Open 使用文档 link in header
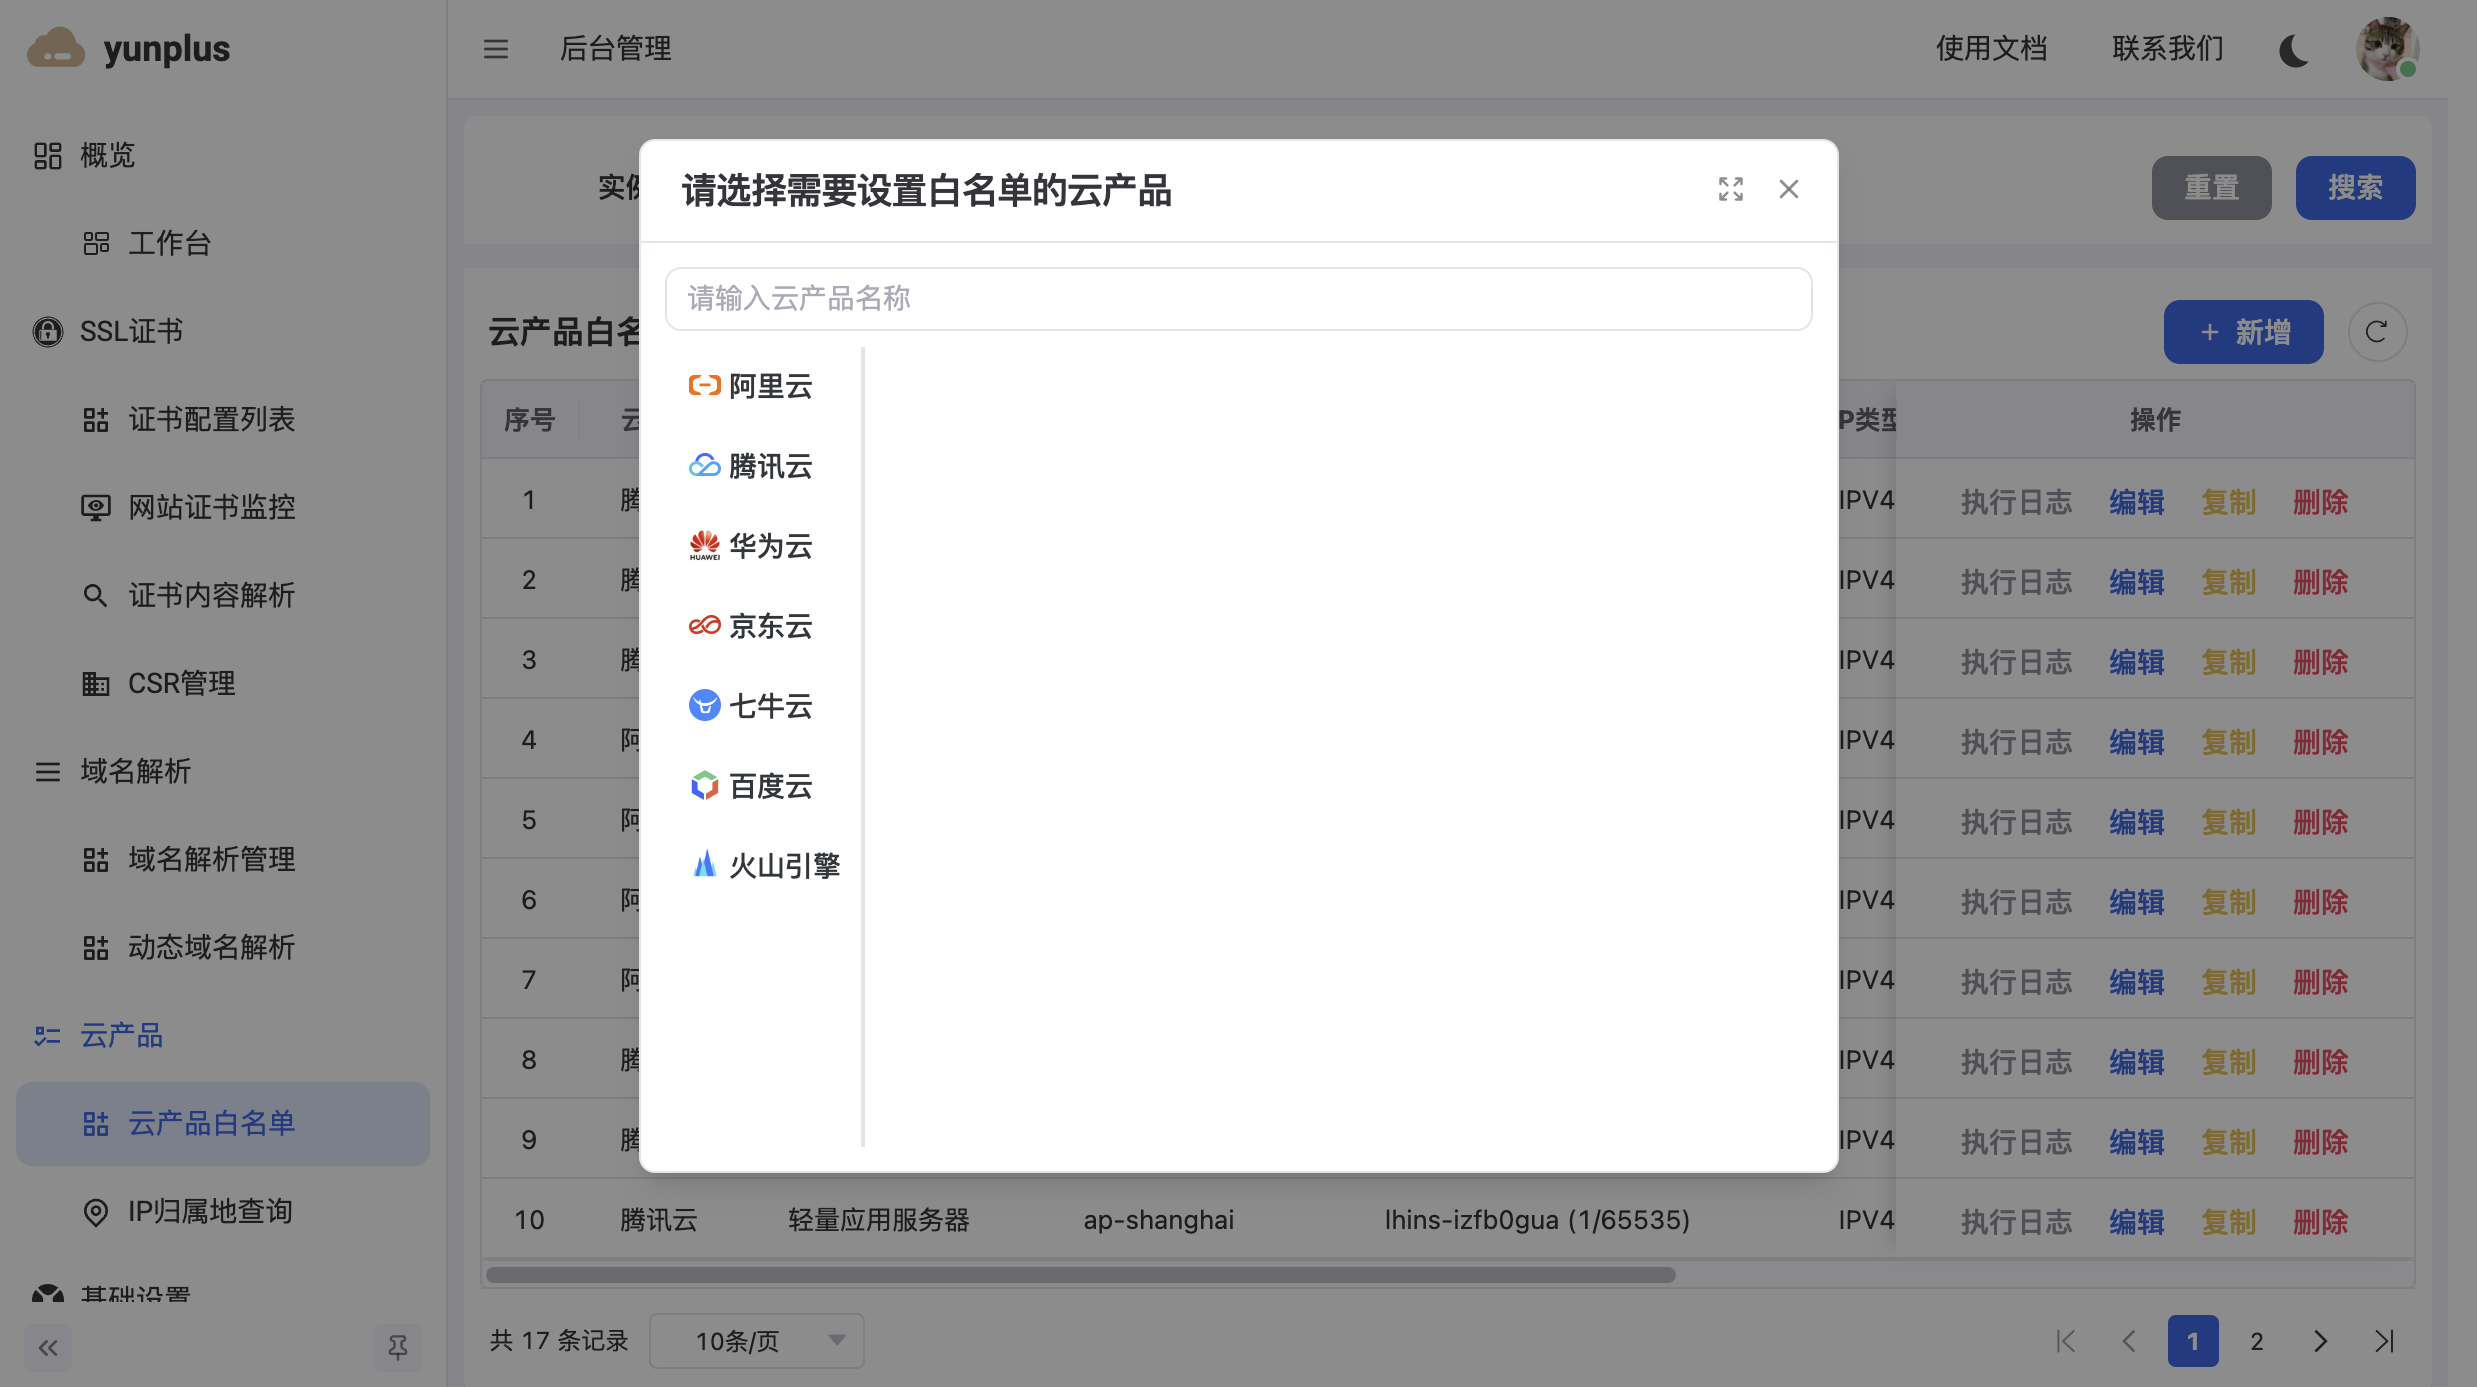2477x1387 pixels. [1991, 49]
